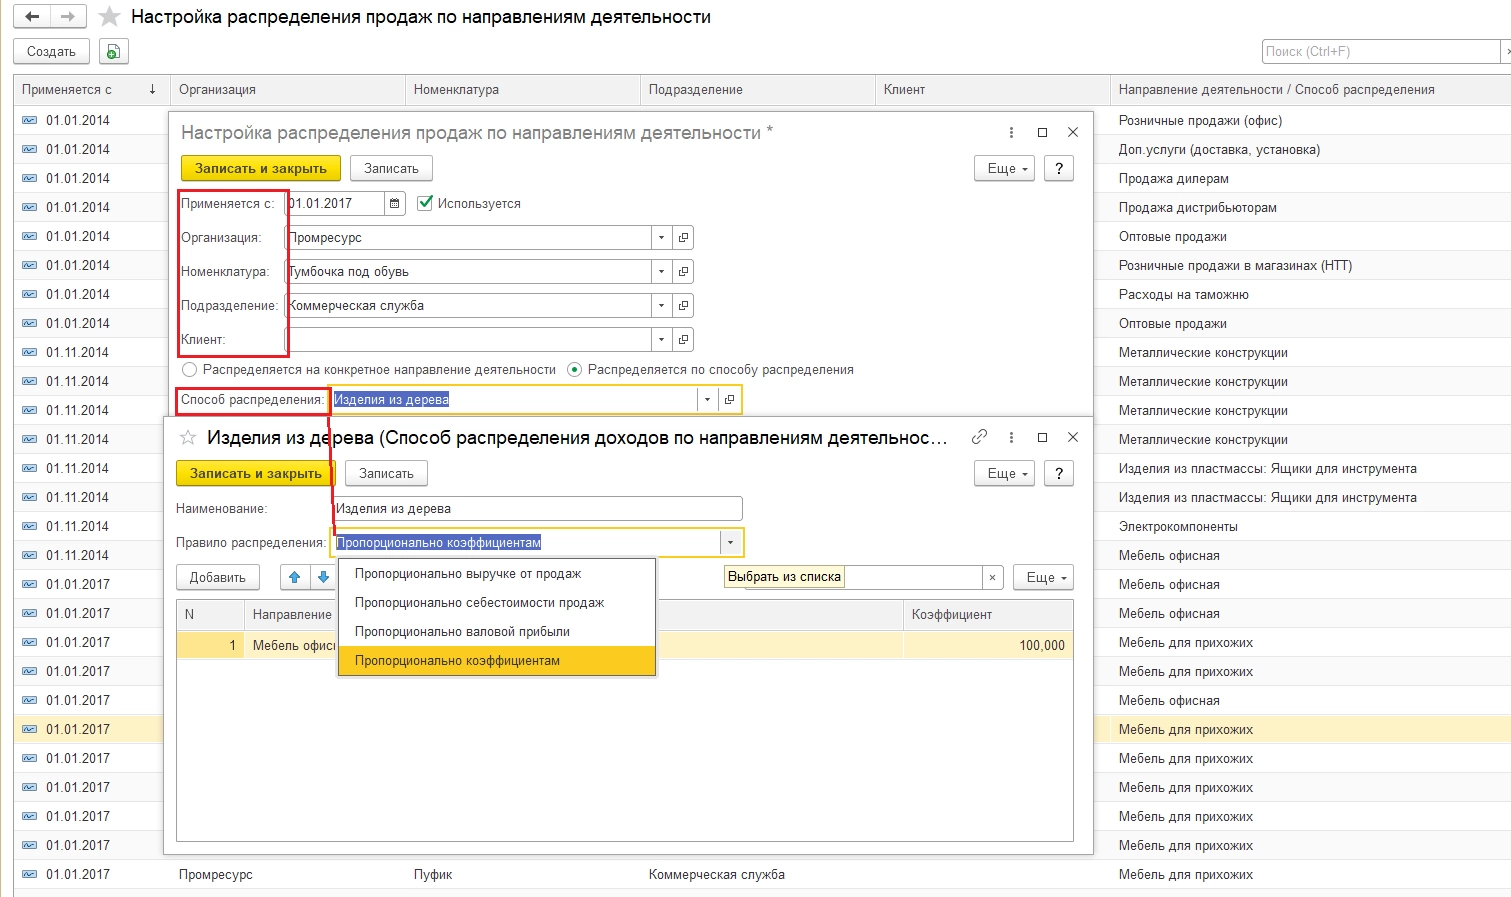Open Еще menu beside Изделия из дерева help button
Image resolution: width=1511 pixels, height=897 pixels.
(x=1004, y=473)
